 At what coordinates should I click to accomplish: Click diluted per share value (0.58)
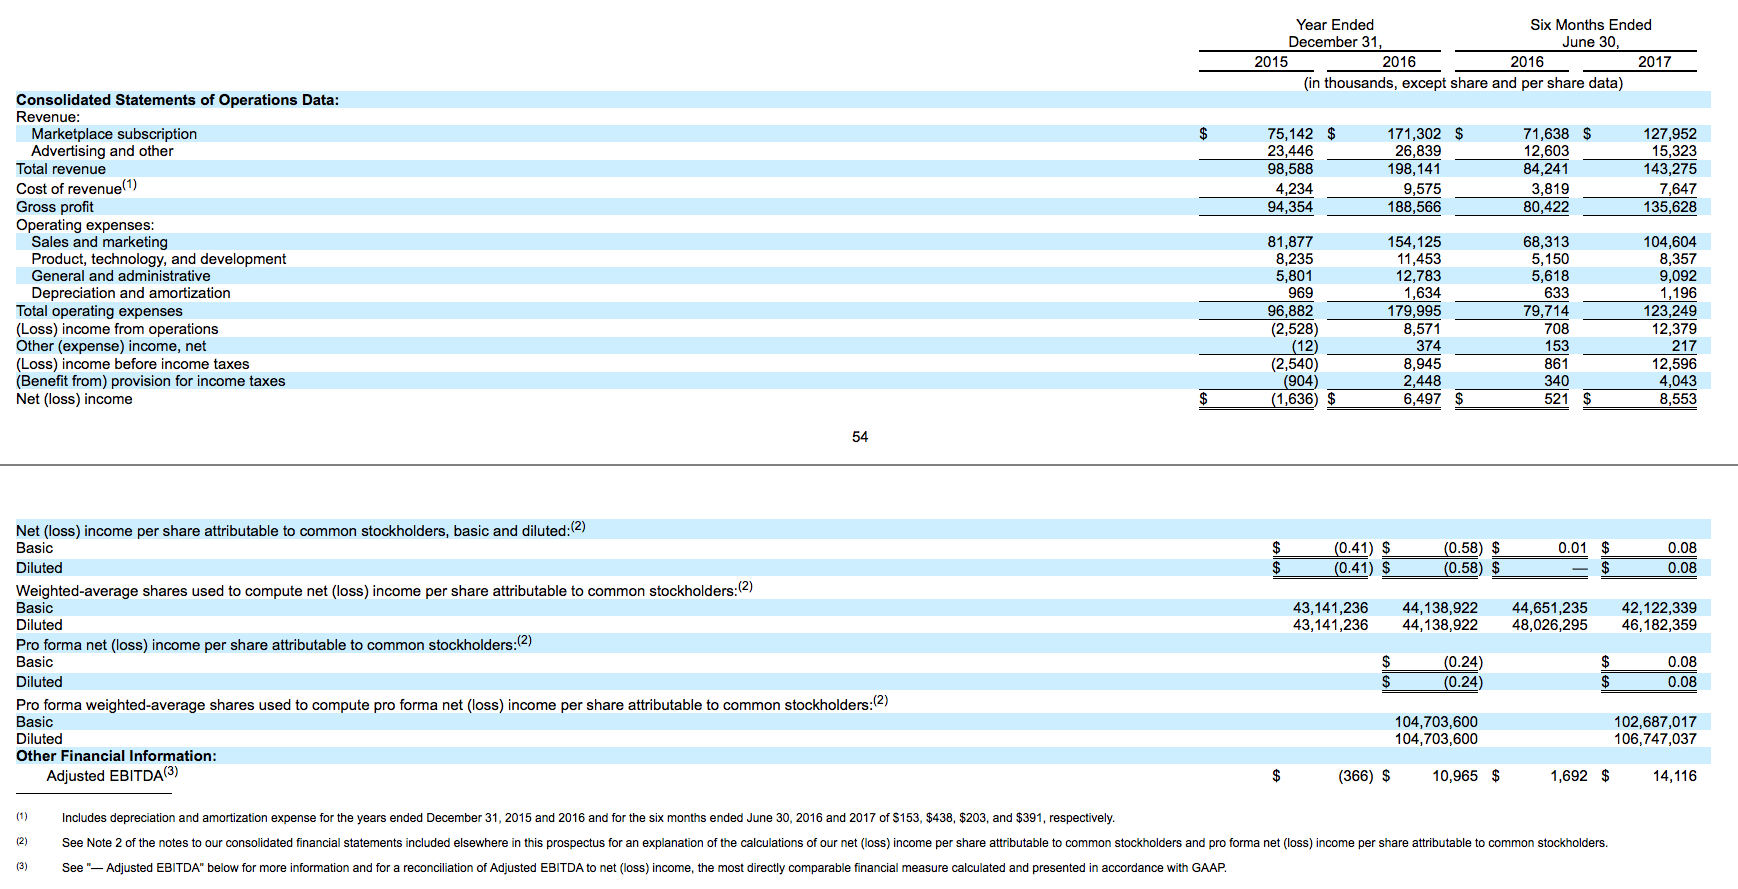(x=1463, y=568)
